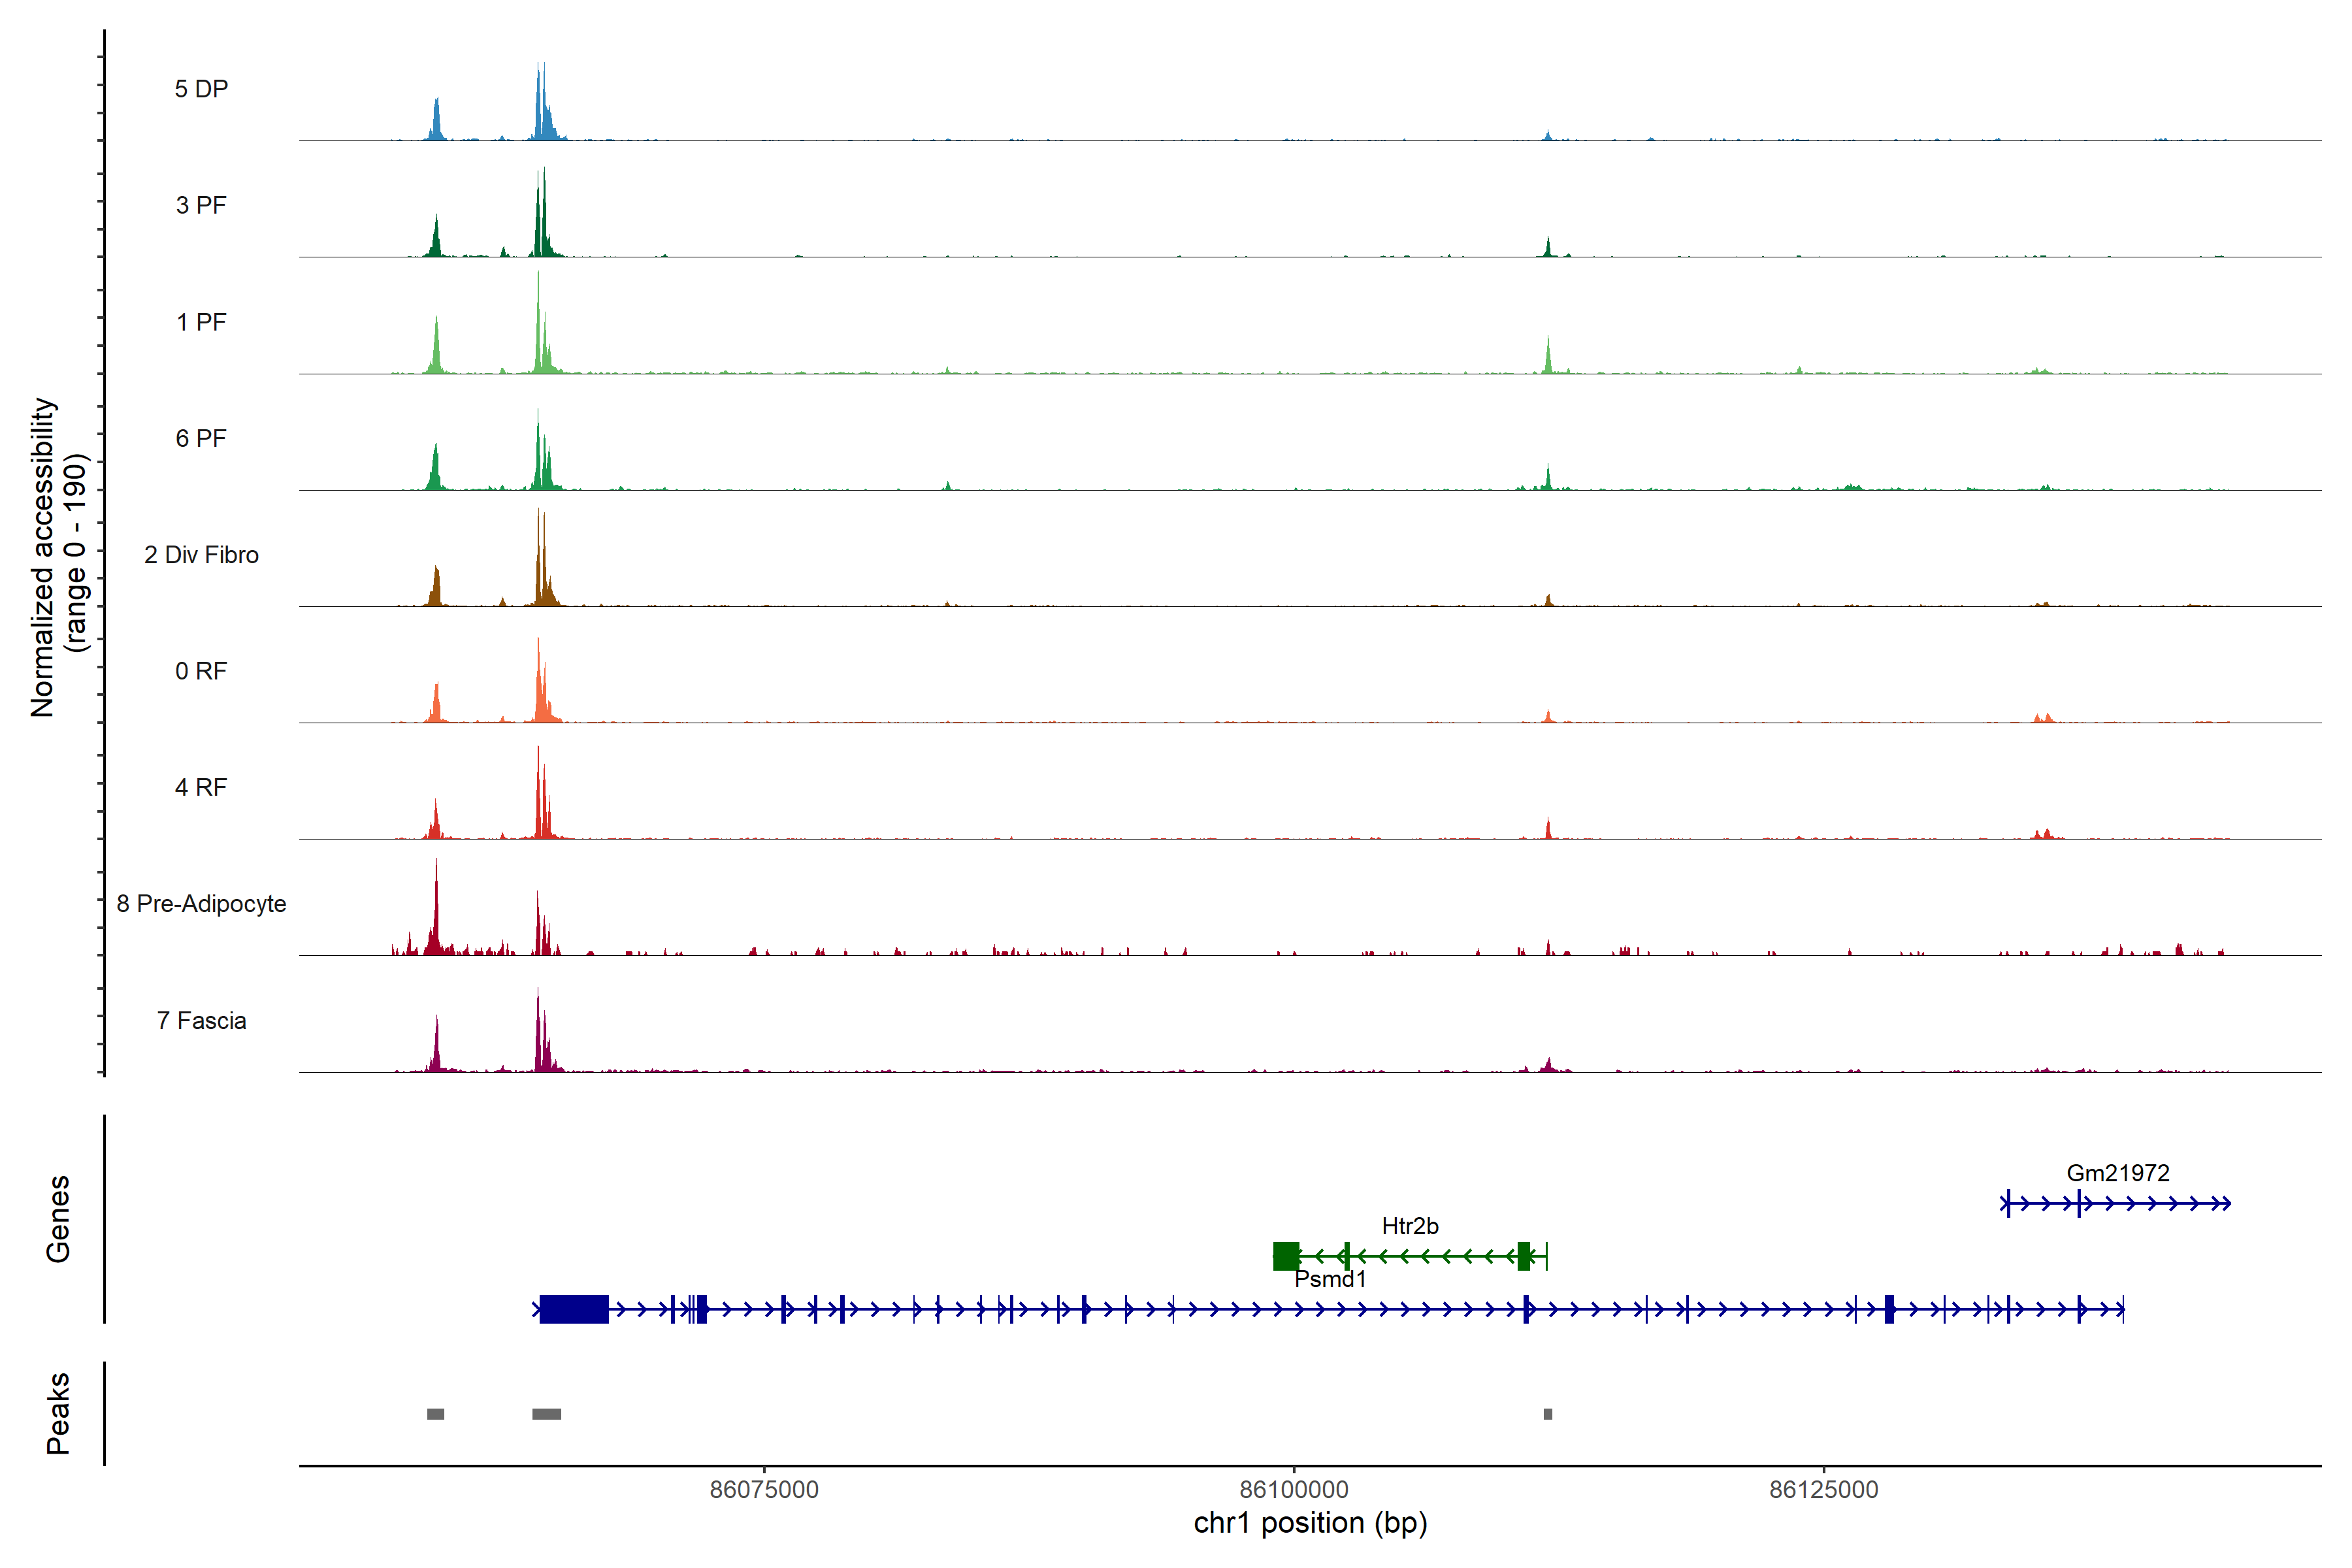
Task: Click the second gray peak marker
Action: point(546,1414)
